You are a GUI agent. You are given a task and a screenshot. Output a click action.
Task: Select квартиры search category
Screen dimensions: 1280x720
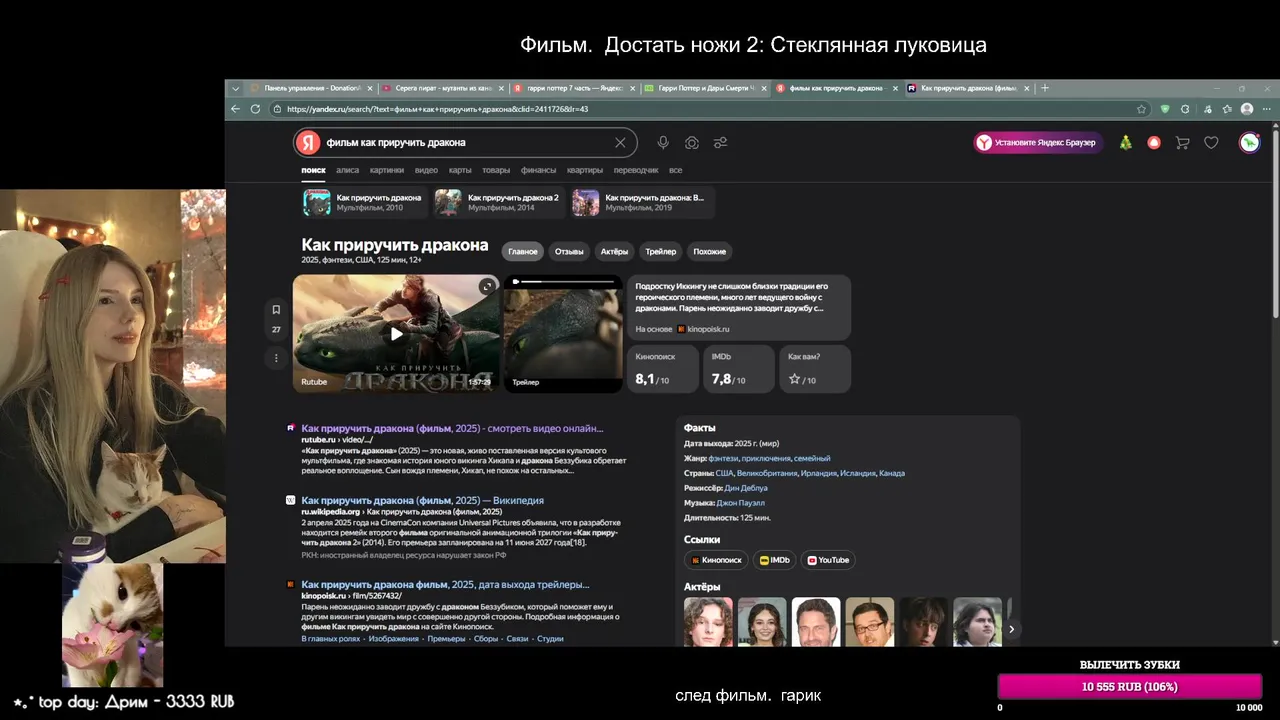tap(585, 171)
